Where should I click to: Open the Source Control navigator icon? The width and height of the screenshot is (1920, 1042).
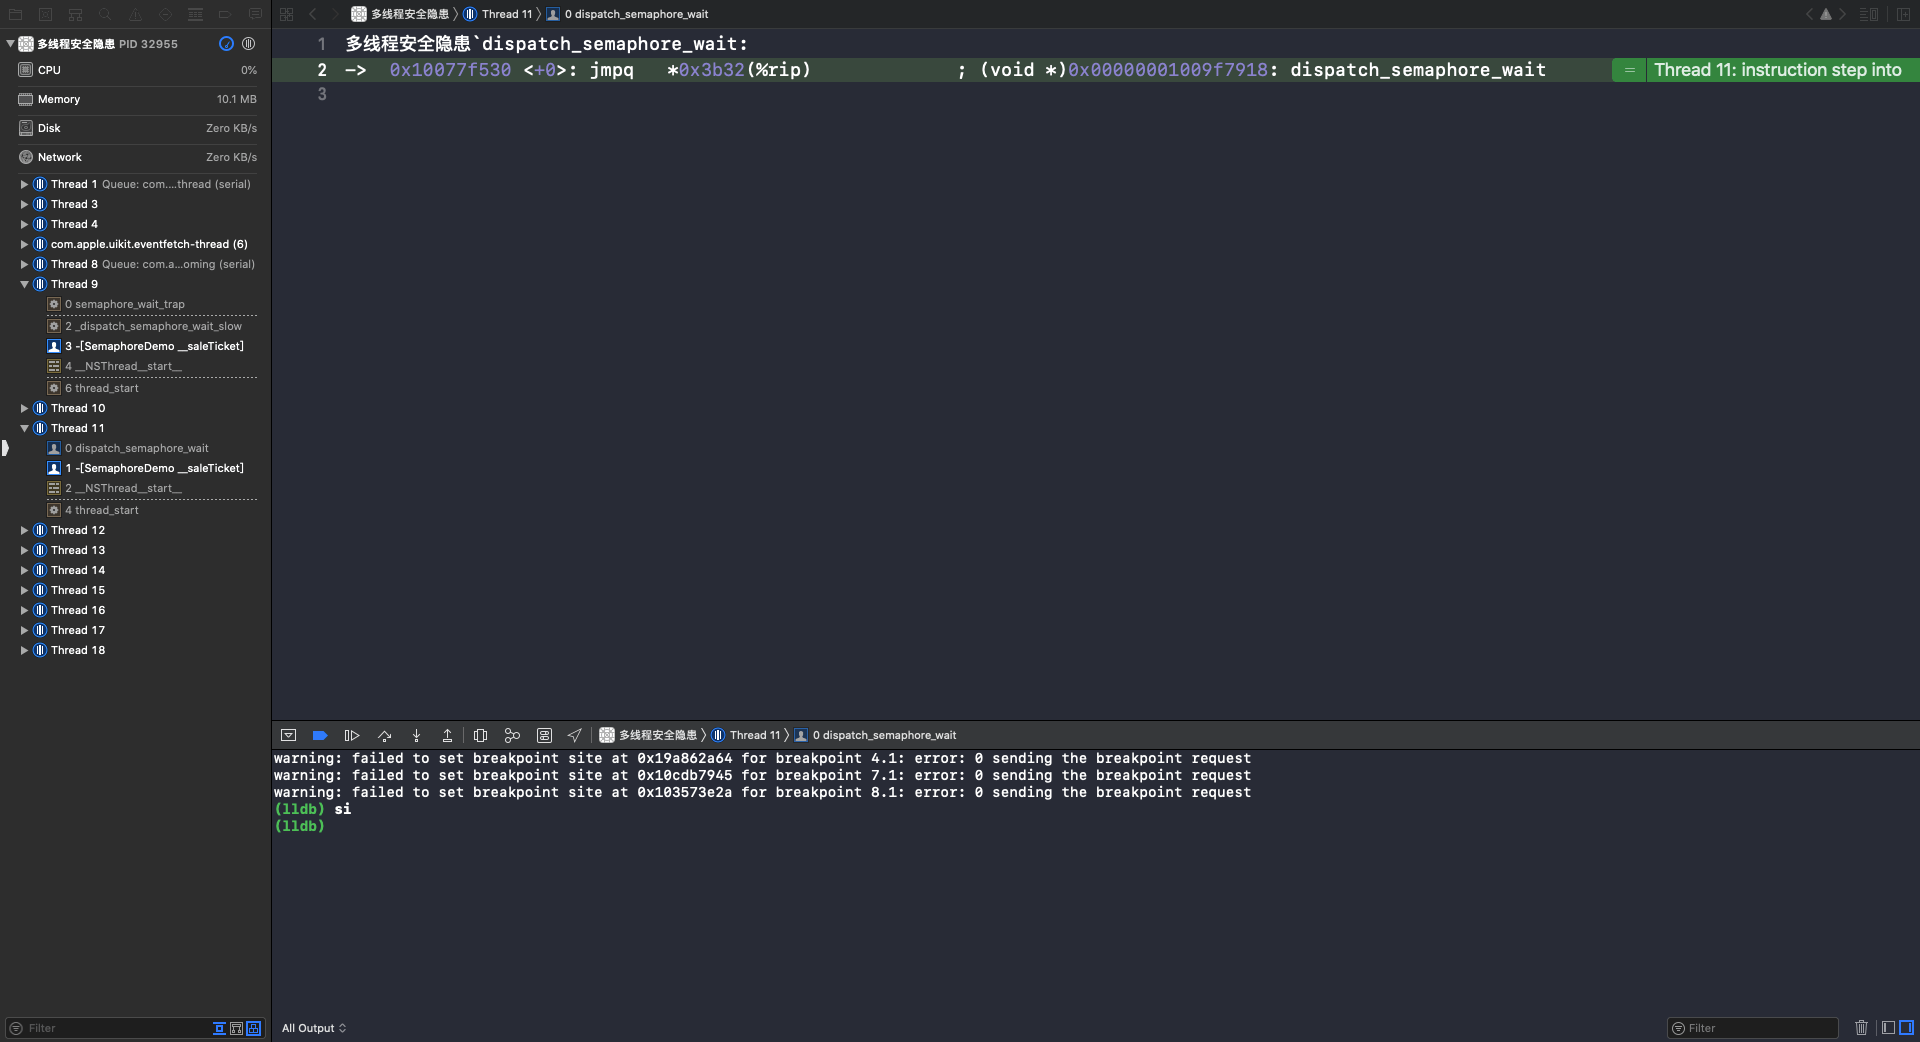pos(46,14)
